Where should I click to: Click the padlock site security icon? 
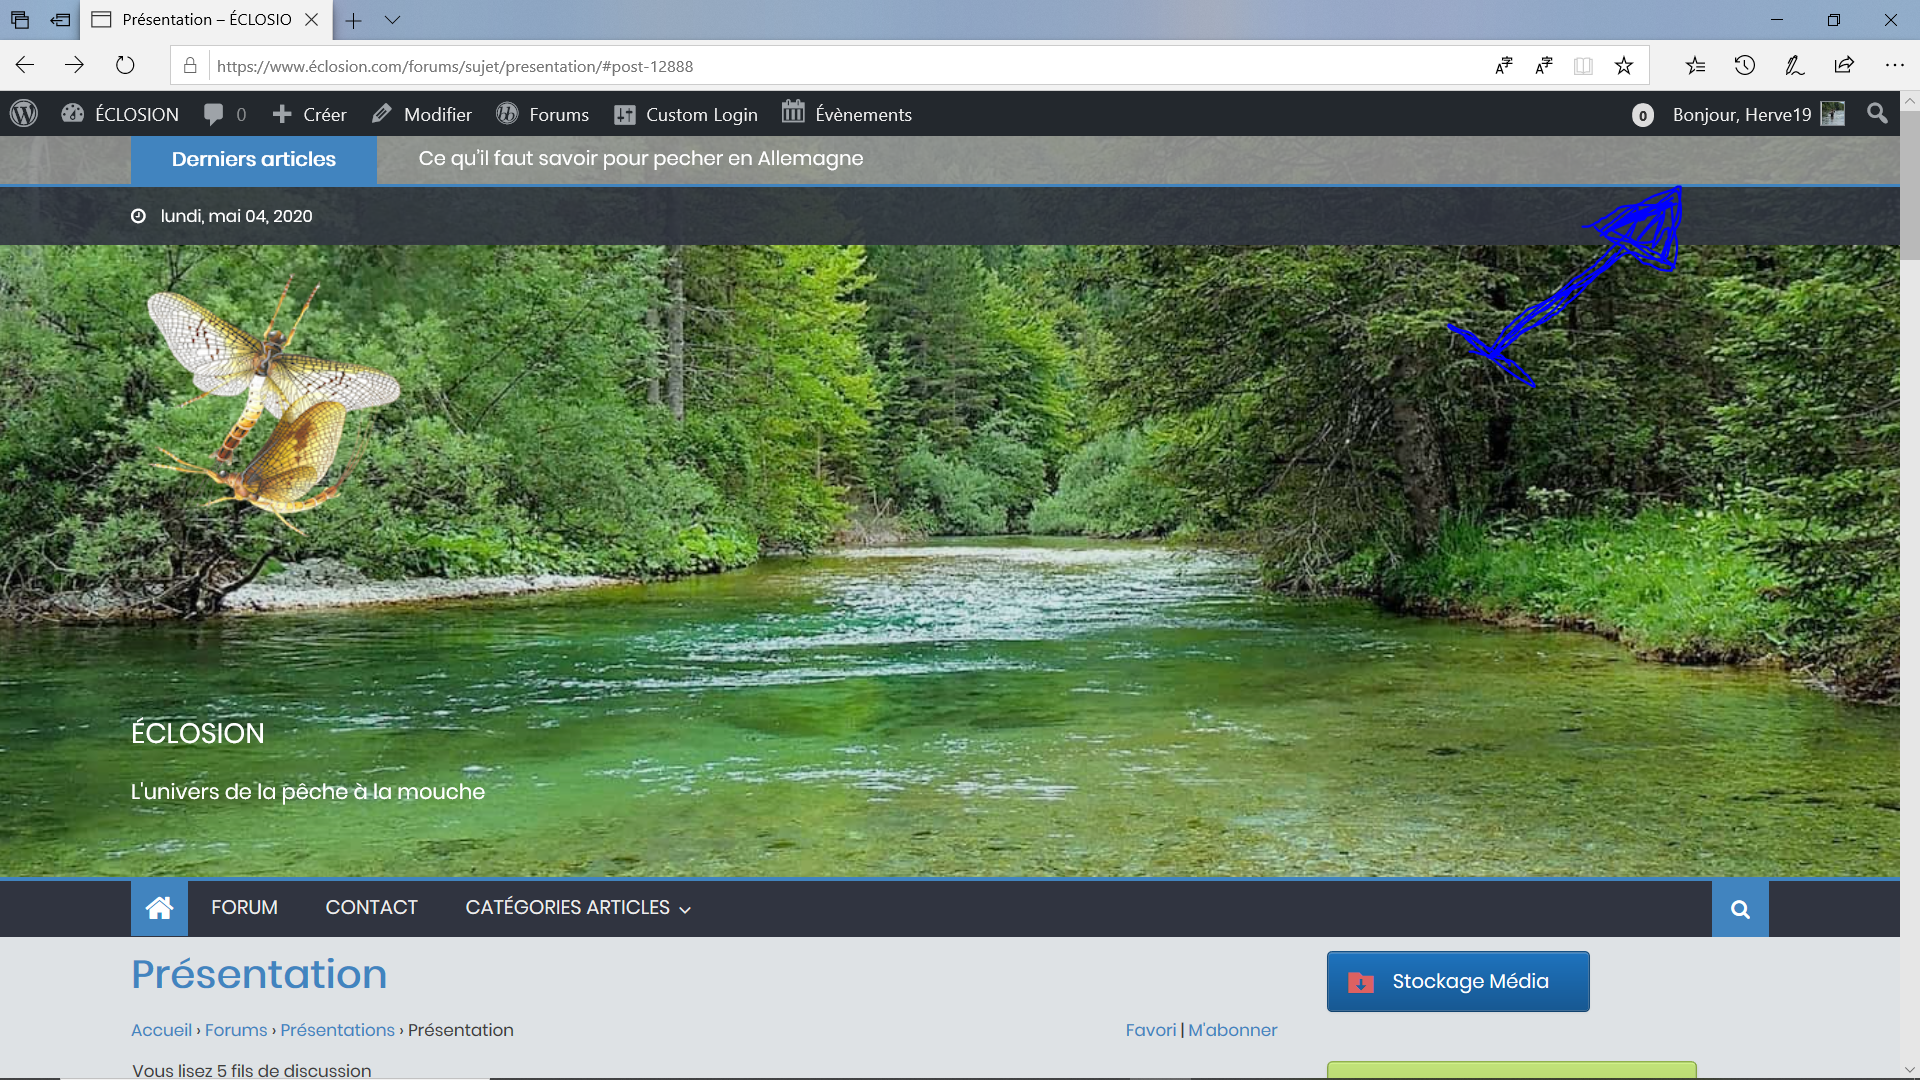pos(190,66)
